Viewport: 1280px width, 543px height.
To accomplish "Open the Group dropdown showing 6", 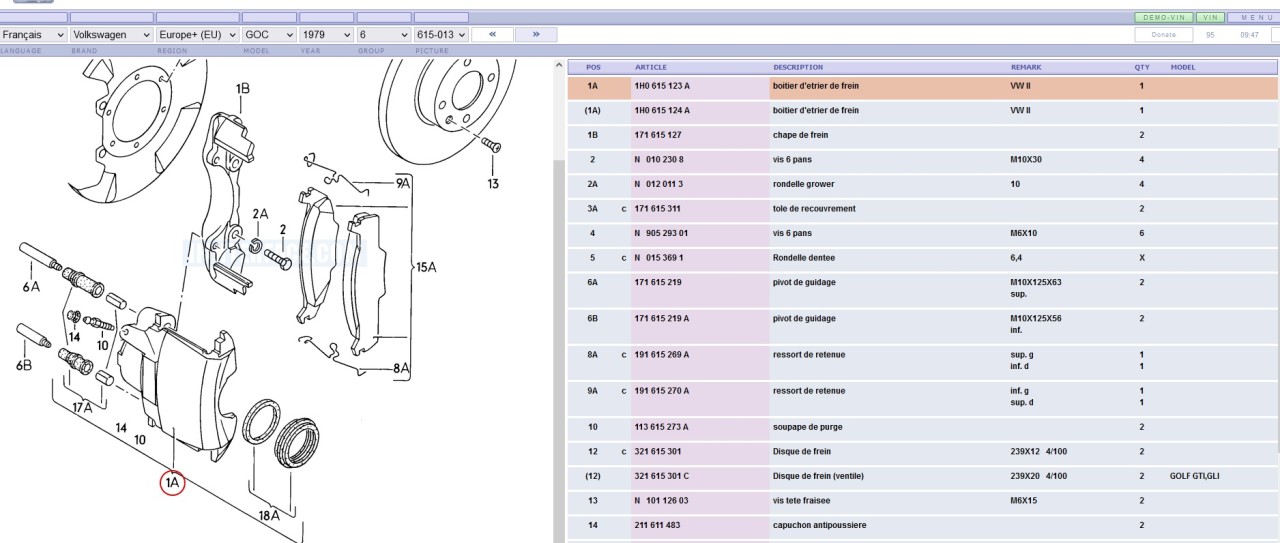I will coord(384,34).
